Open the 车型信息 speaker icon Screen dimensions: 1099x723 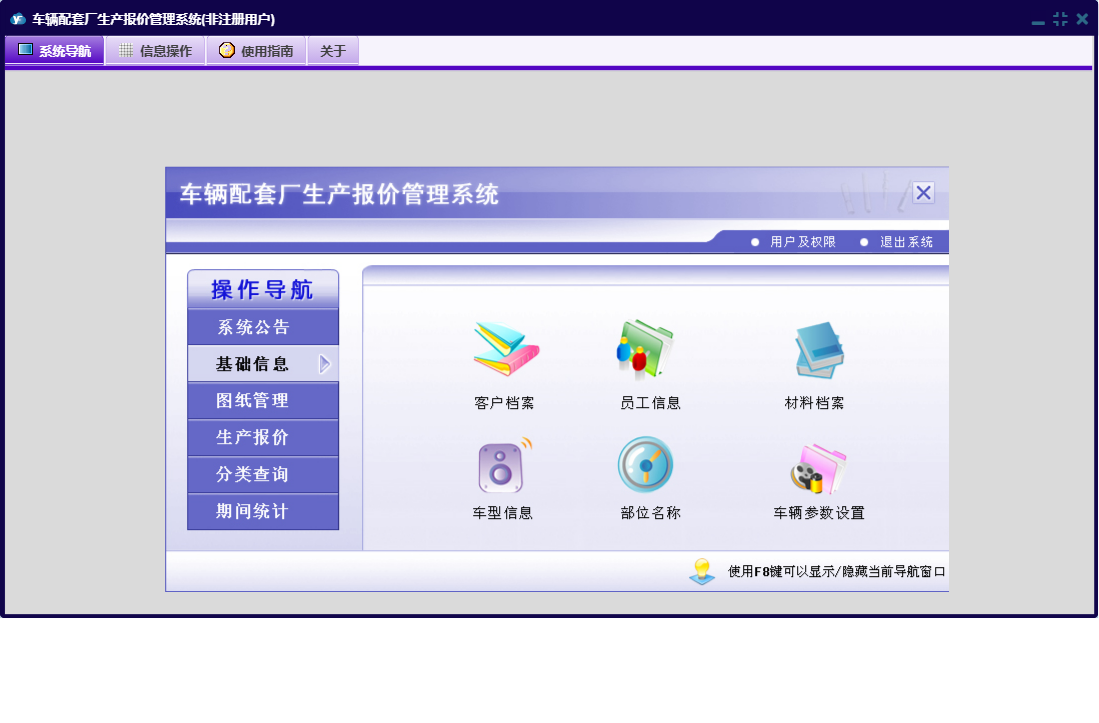coord(504,465)
